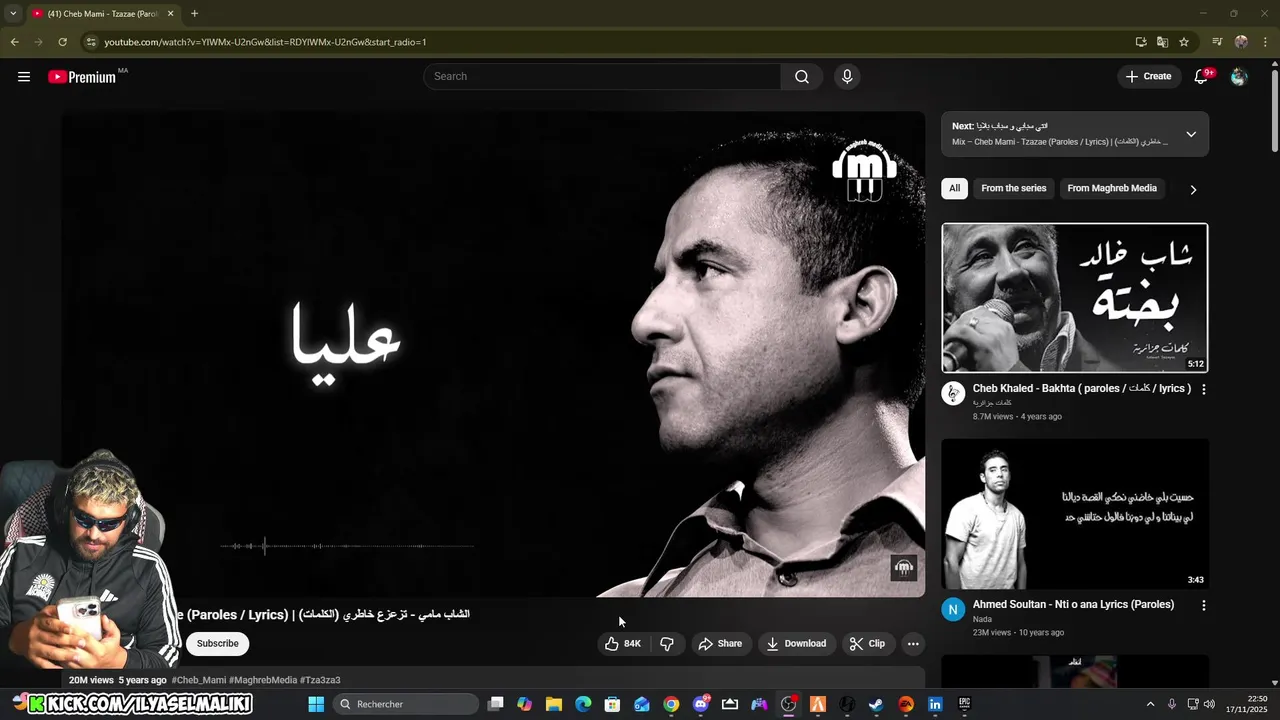Image resolution: width=1280 pixels, height=720 pixels.
Task: Open the volume speaker tray icon
Action: pos(1208,704)
